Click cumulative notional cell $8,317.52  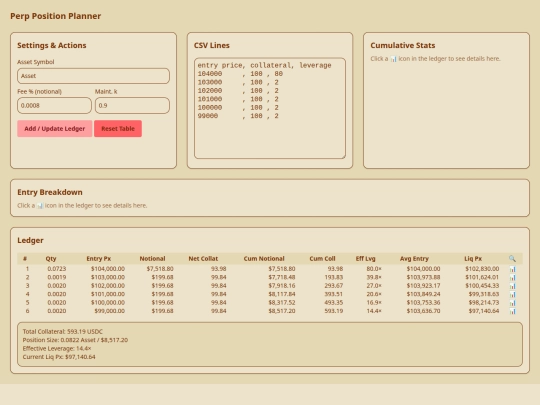pos(282,302)
